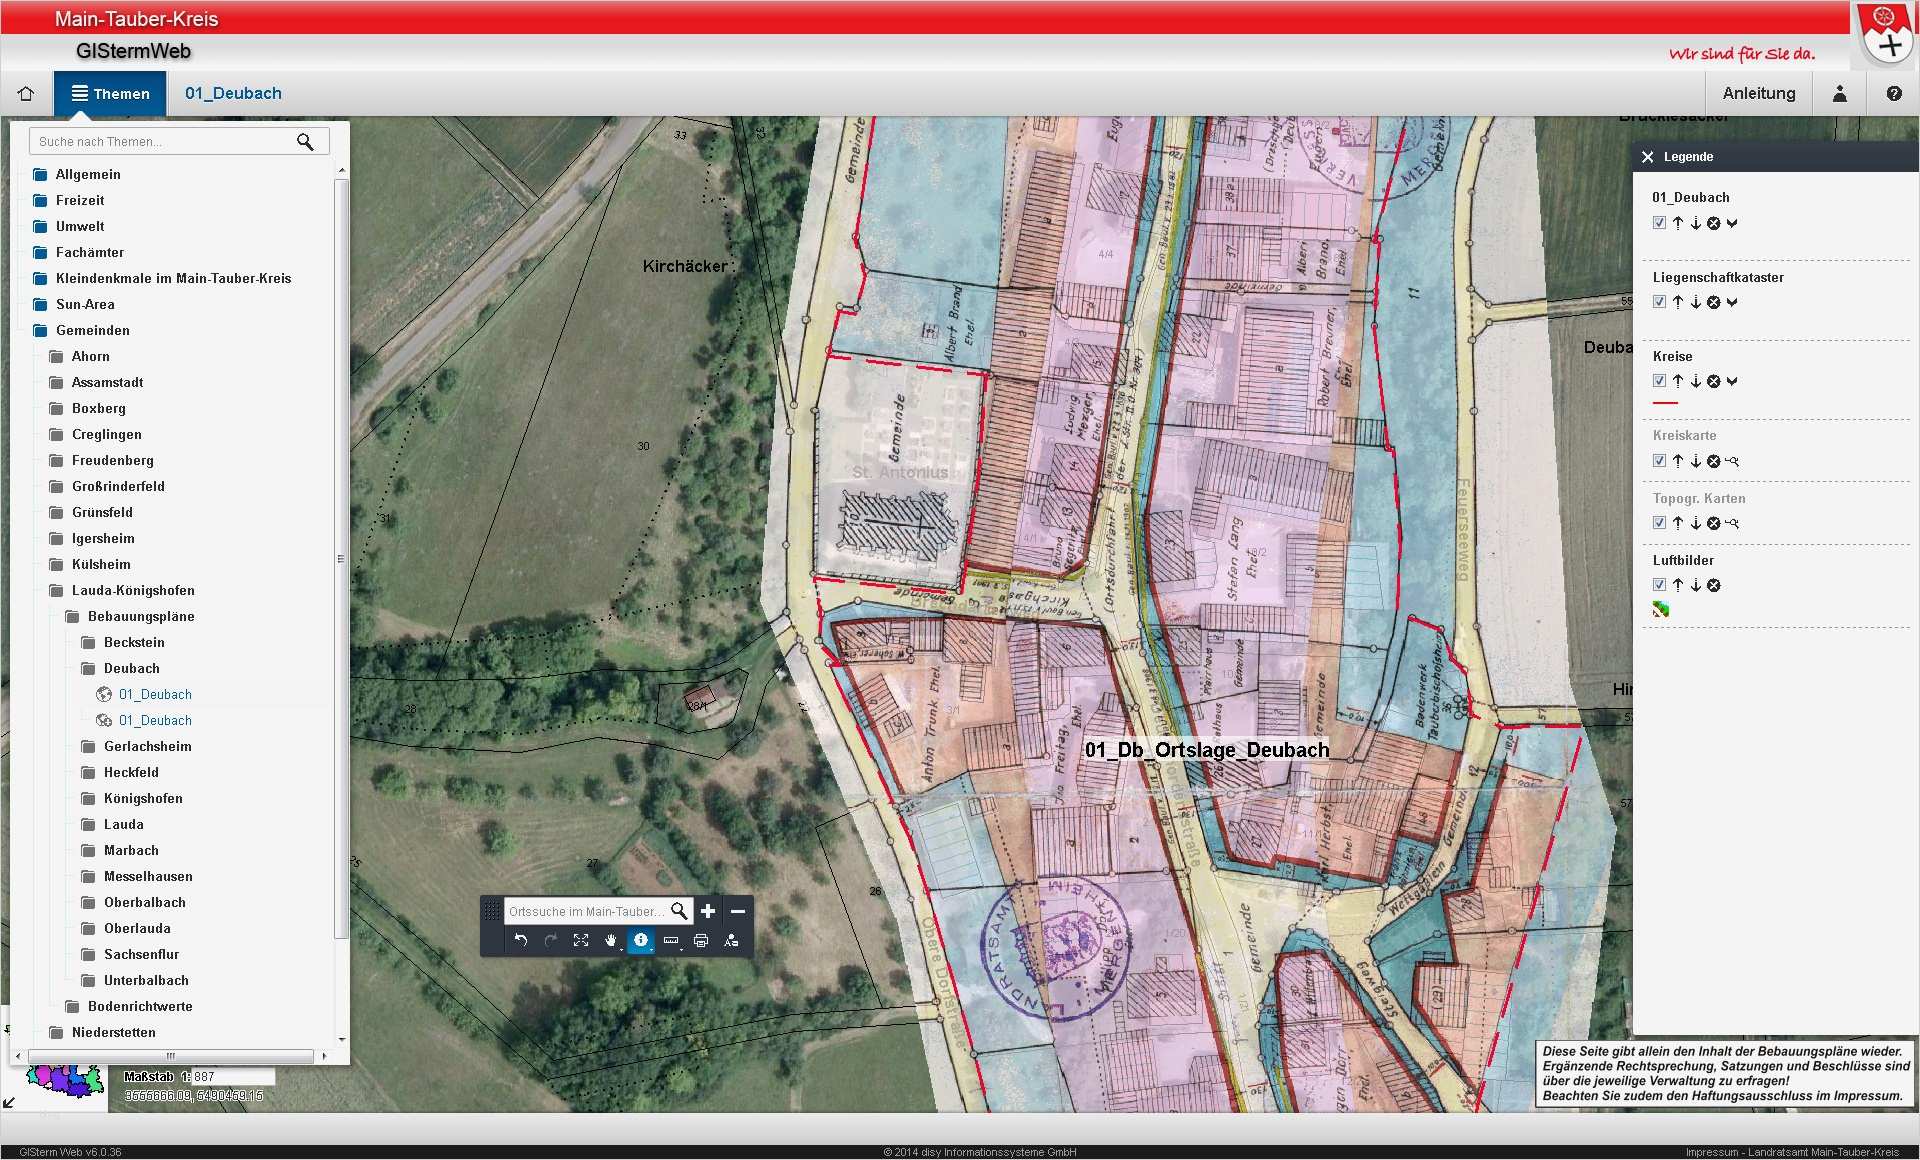1920x1160 pixels.
Task: Select the pan hand tool
Action: pyautogui.click(x=610, y=940)
